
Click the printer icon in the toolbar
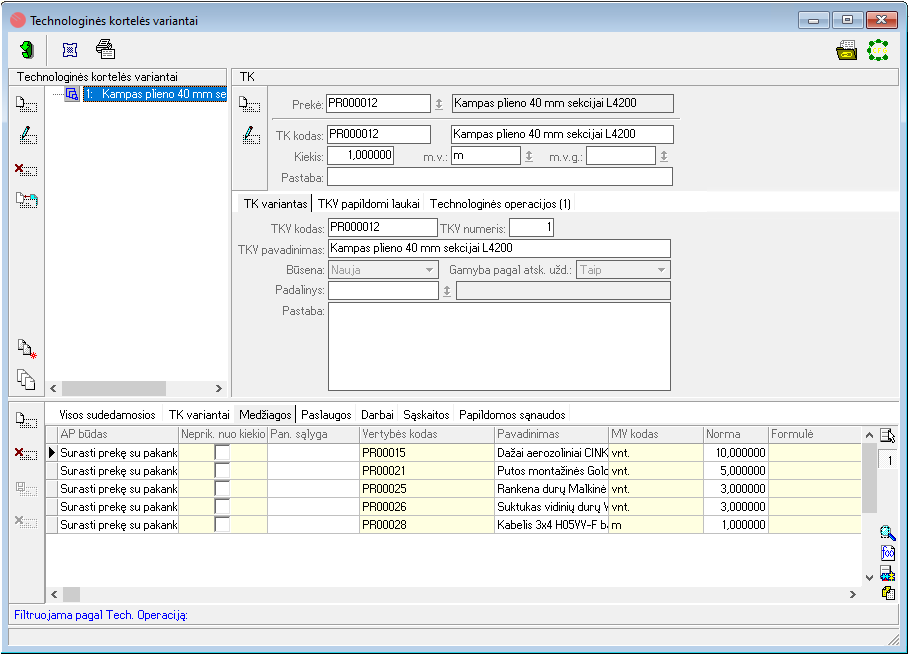pos(106,49)
